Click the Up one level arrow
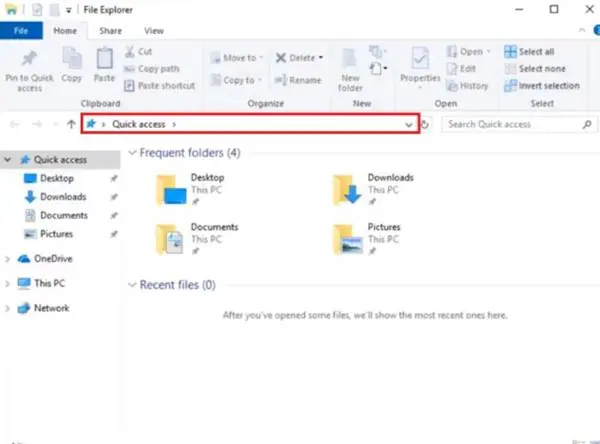The height and width of the screenshot is (444, 600). pos(71,124)
